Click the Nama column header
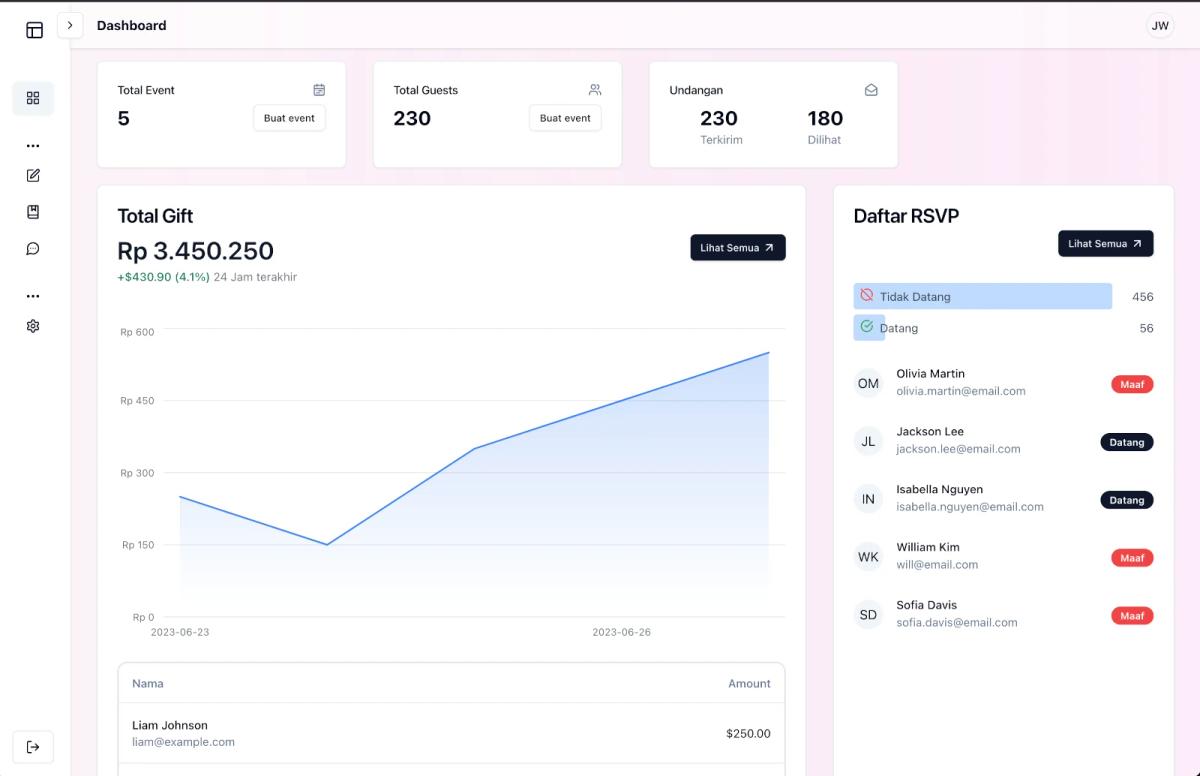The image size is (1200, 776). pos(148,683)
